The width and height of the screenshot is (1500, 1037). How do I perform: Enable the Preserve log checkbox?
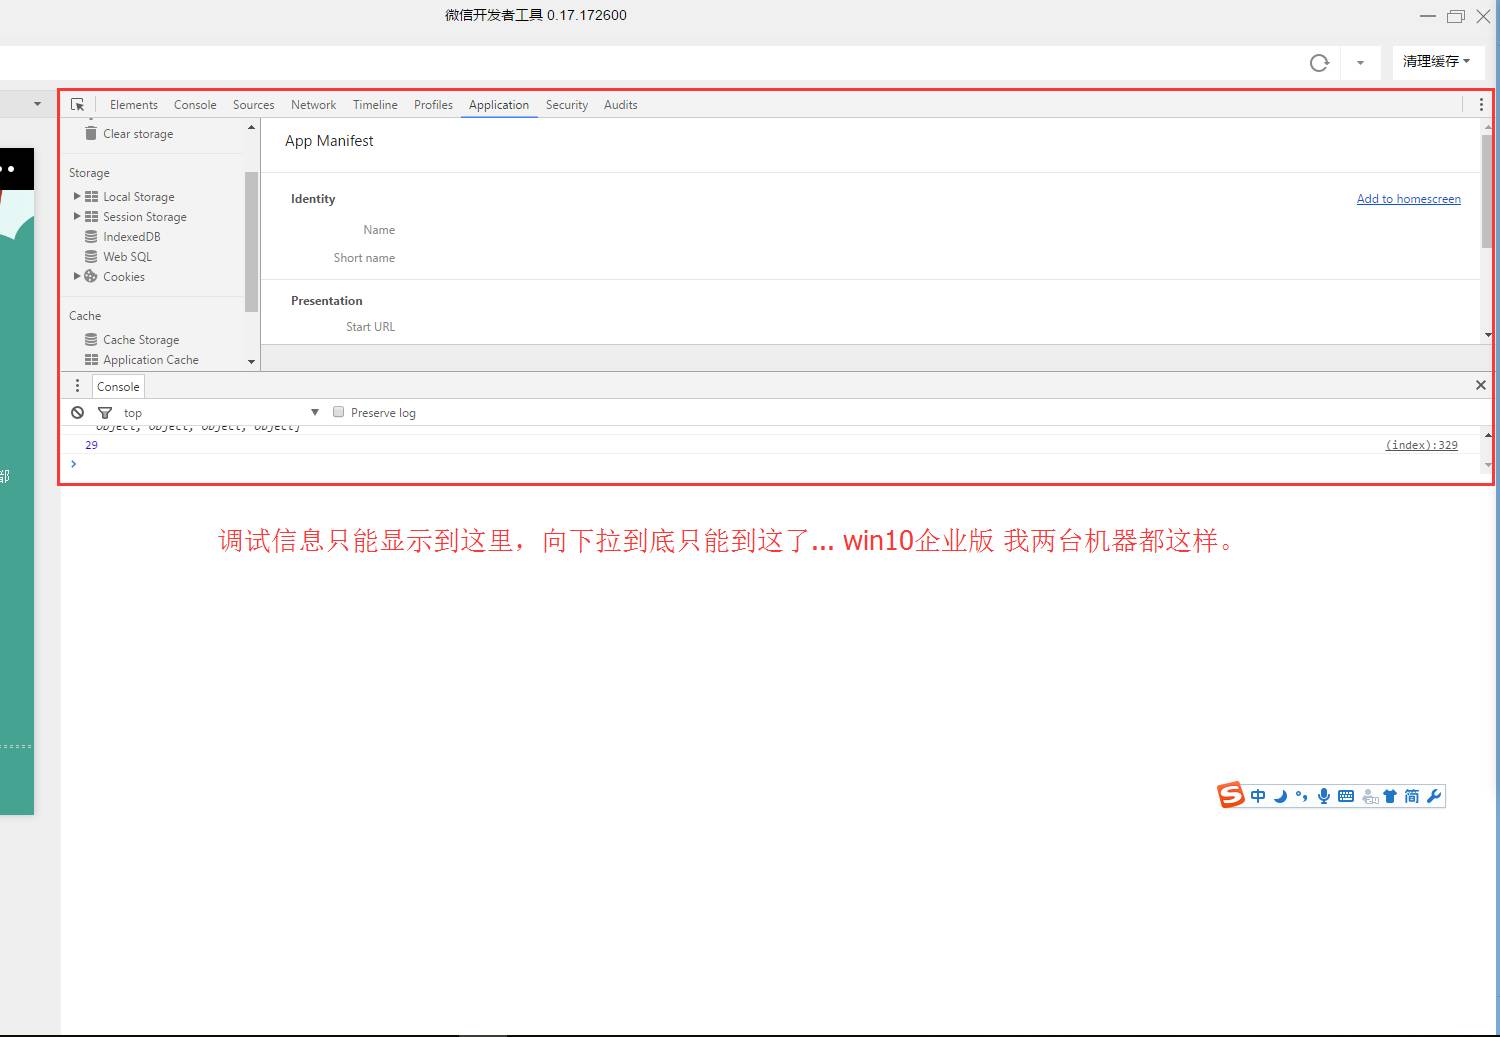coord(339,412)
